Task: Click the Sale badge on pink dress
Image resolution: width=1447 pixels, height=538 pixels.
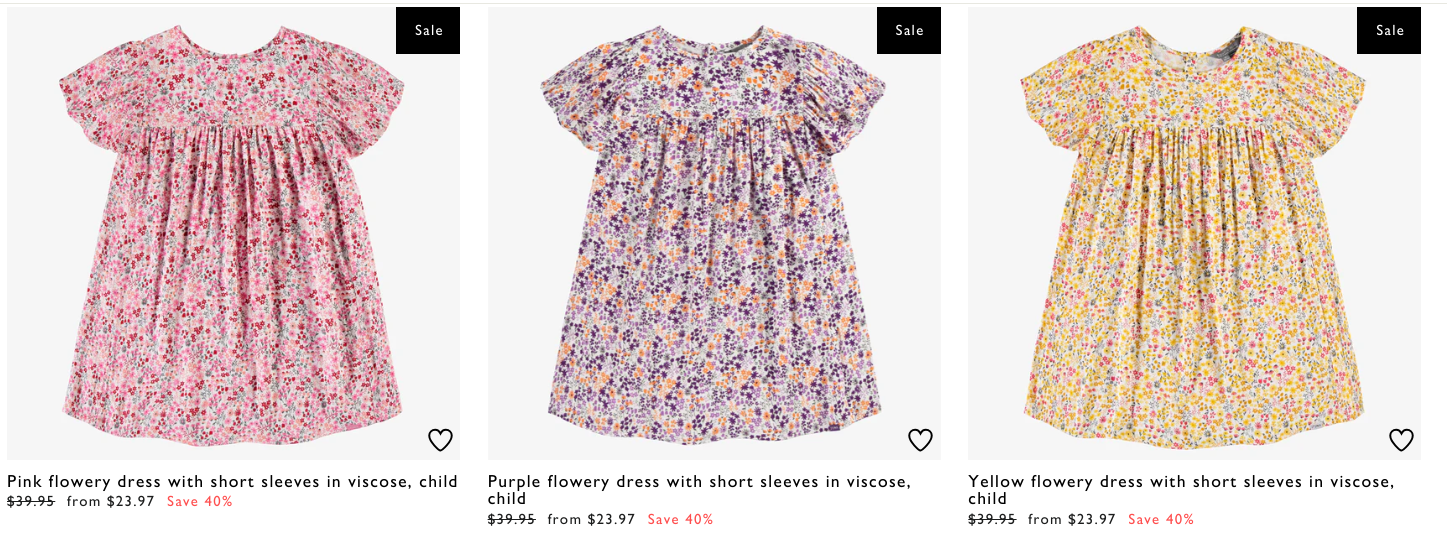Action: click(428, 30)
